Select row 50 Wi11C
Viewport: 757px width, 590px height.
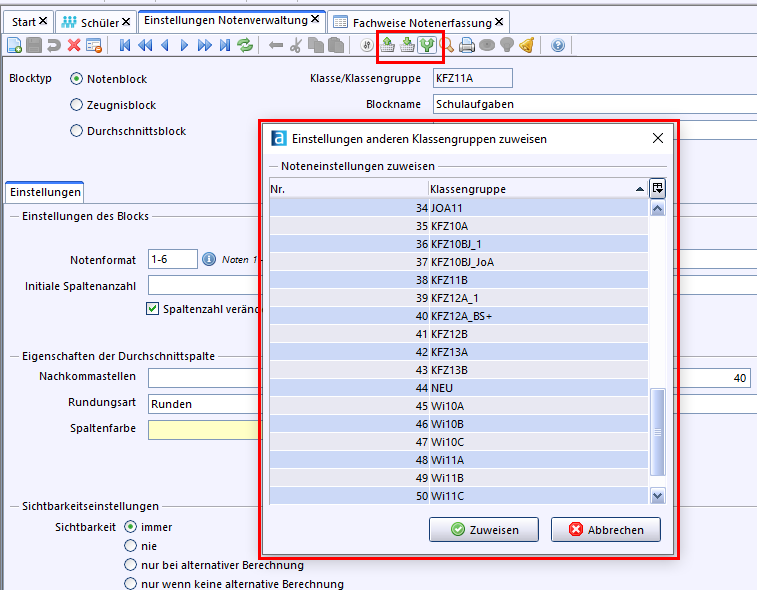click(459, 496)
